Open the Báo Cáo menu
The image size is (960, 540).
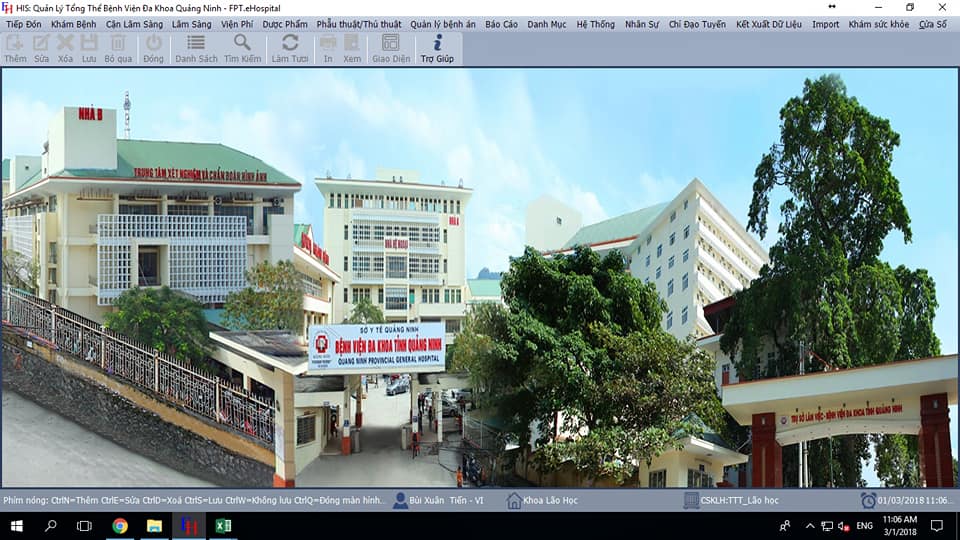click(501, 24)
